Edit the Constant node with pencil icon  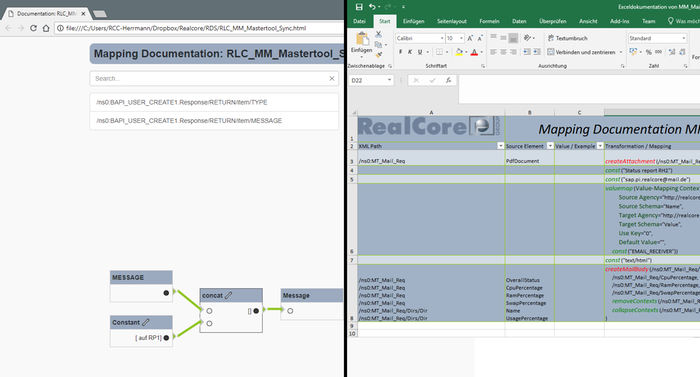[146, 322]
